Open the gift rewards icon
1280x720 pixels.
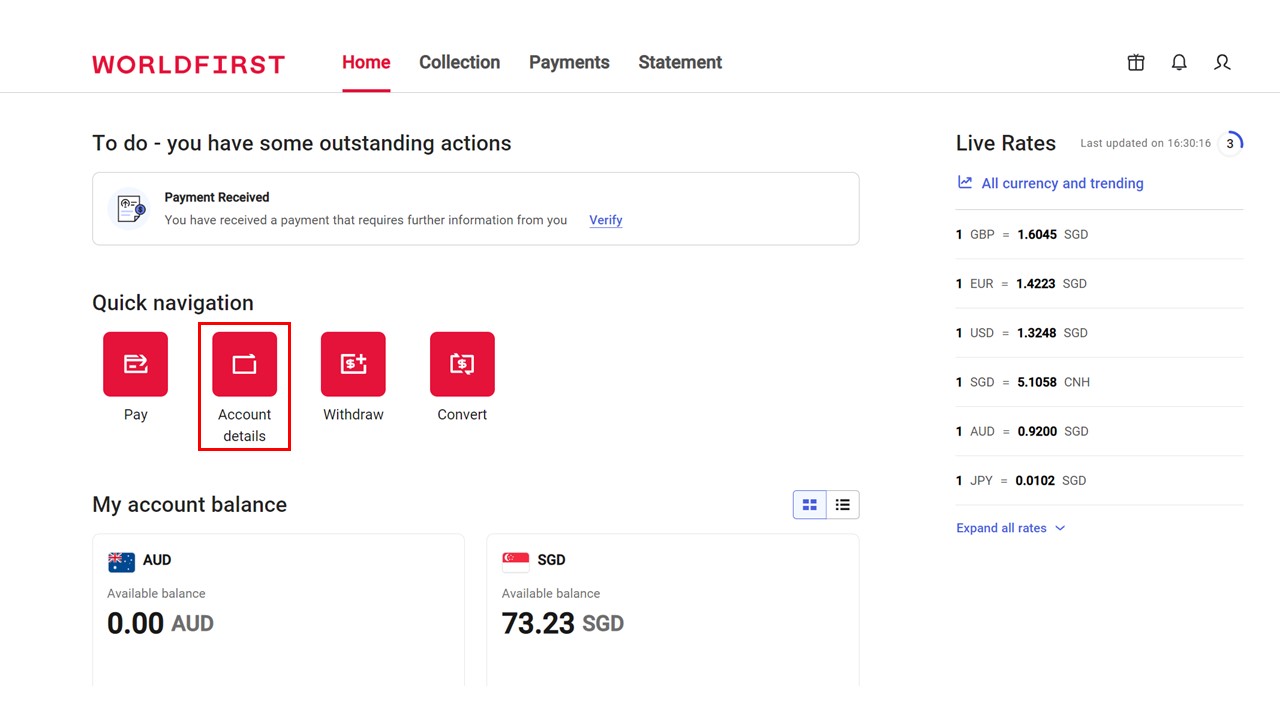[x=1136, y=62]
